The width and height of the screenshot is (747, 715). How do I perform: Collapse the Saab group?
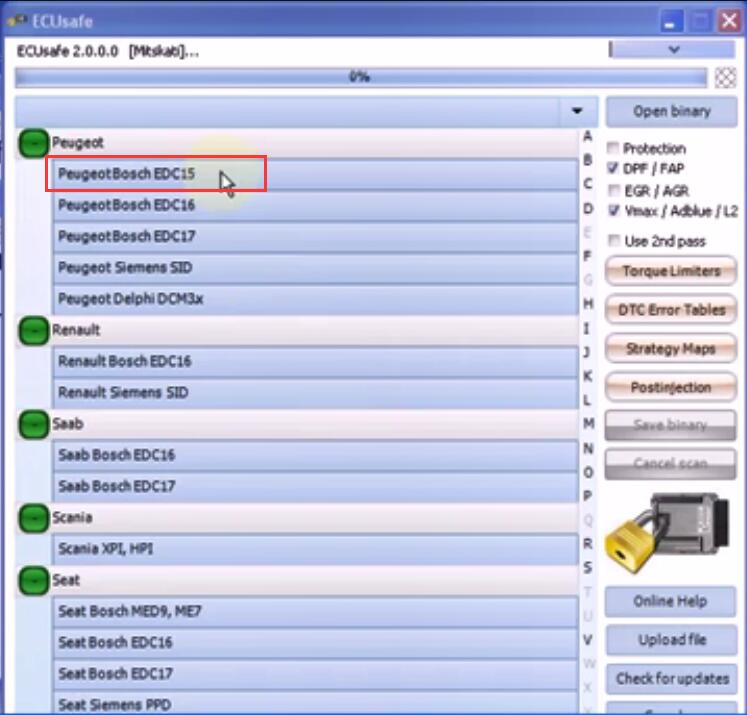33,424
